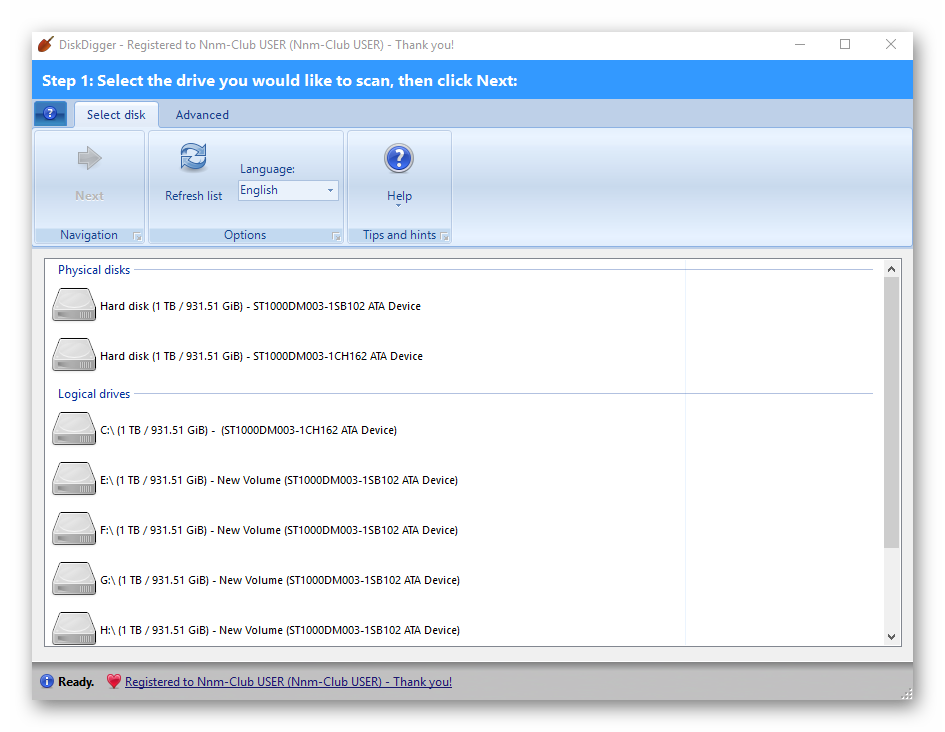This screenshot has width=945, height=732.
Task: Click the G:\ drive icon
Action: coord(74,579)
